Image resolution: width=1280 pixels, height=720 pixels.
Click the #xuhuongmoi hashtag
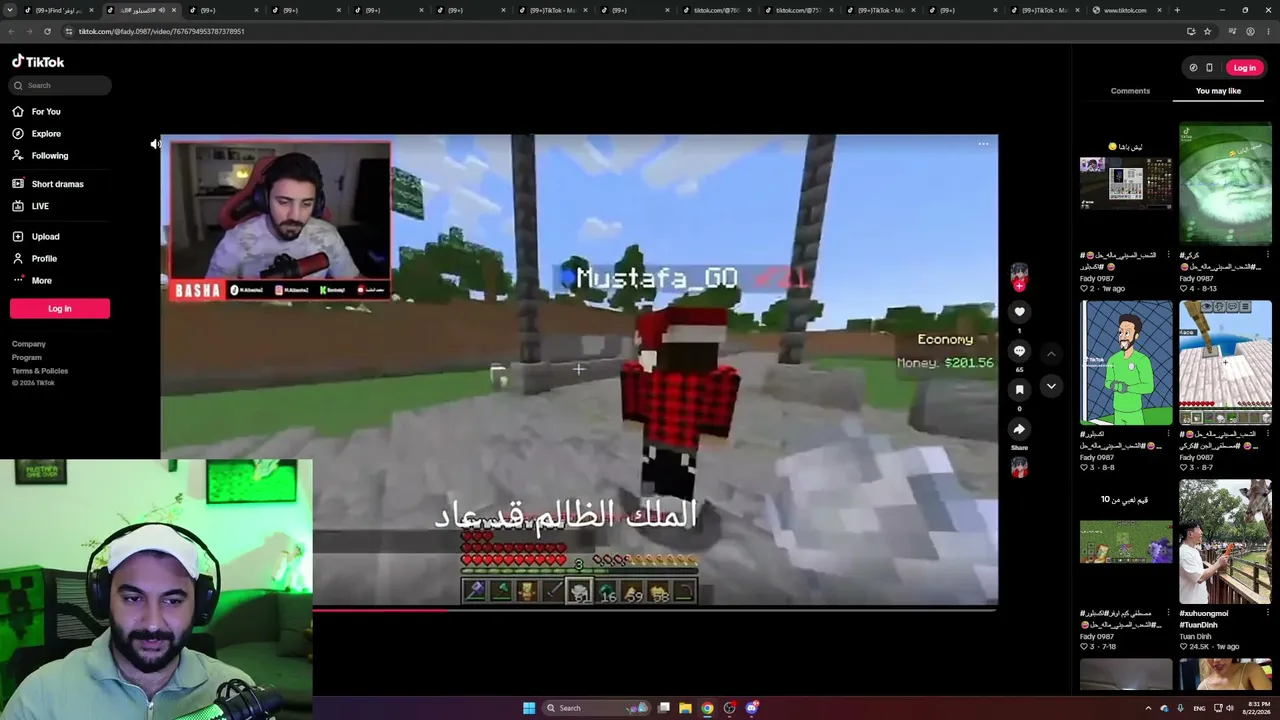click(1204, 614)
